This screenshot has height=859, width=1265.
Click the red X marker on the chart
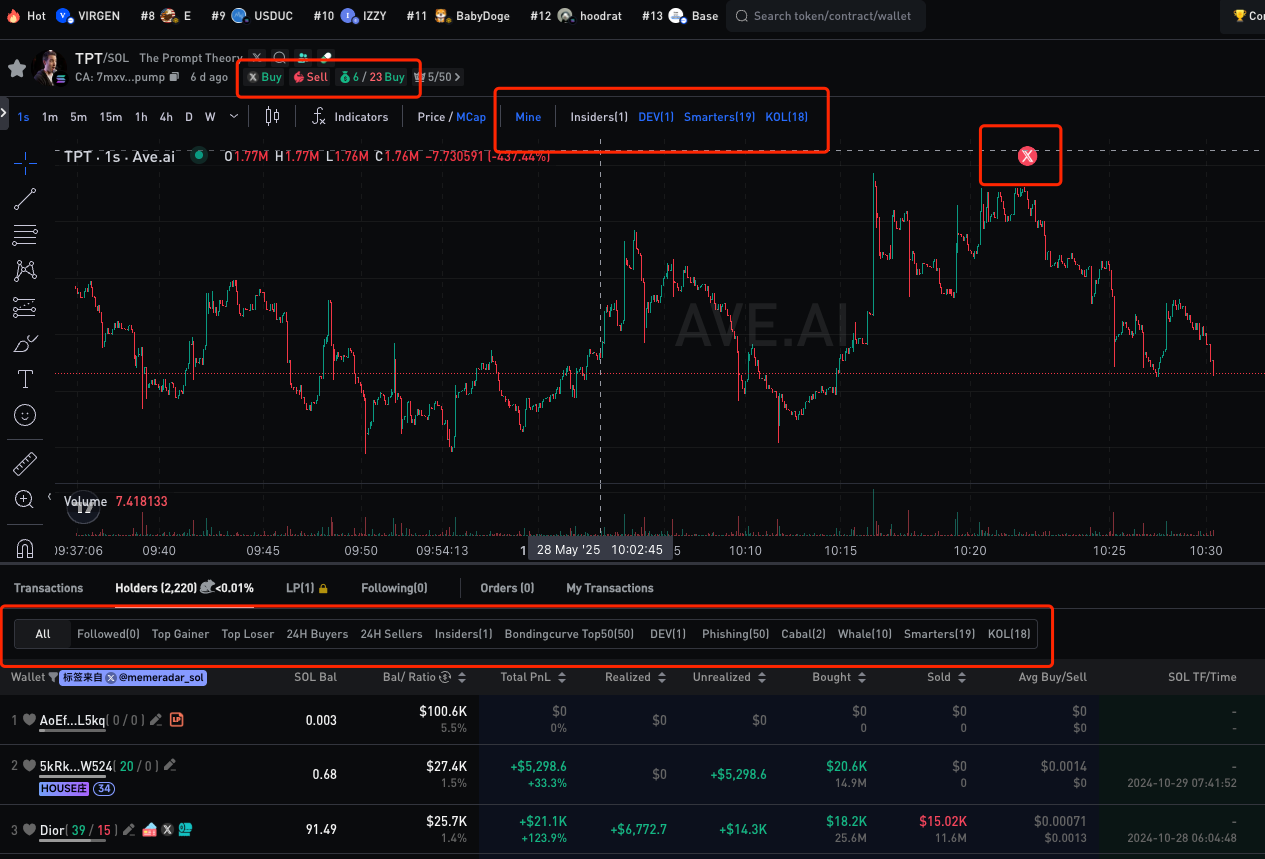pos(1027,155)
